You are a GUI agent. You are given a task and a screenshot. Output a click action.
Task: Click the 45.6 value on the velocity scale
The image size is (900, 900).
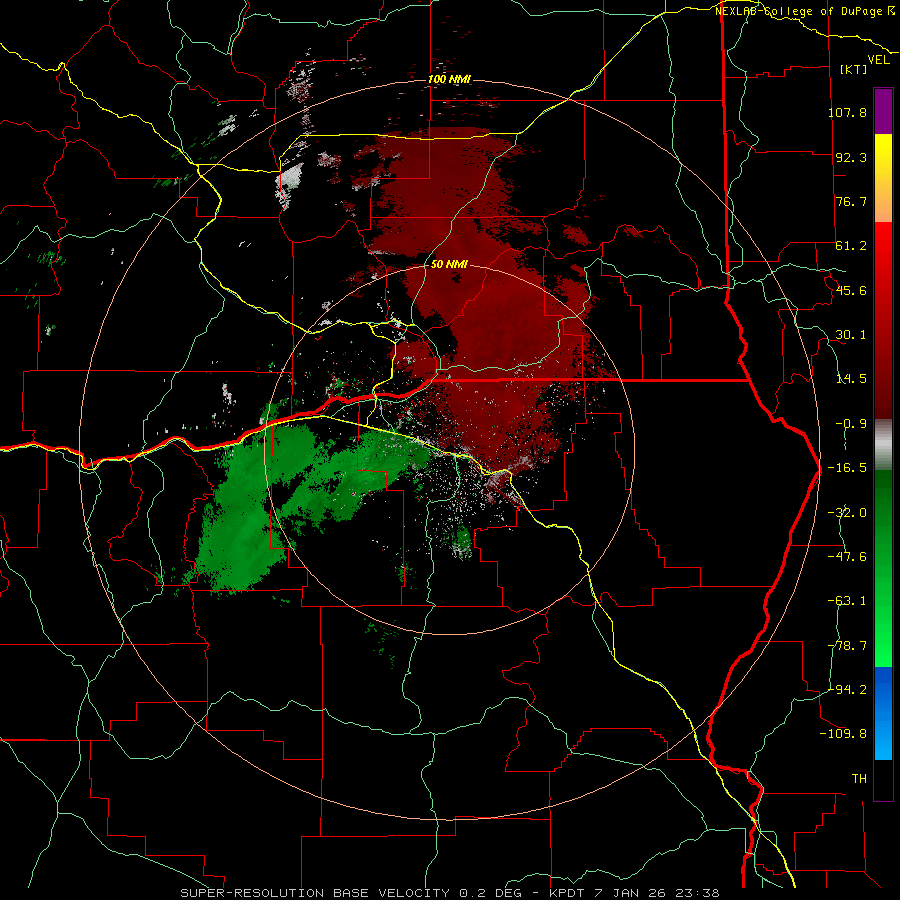[x=851, y=290]
